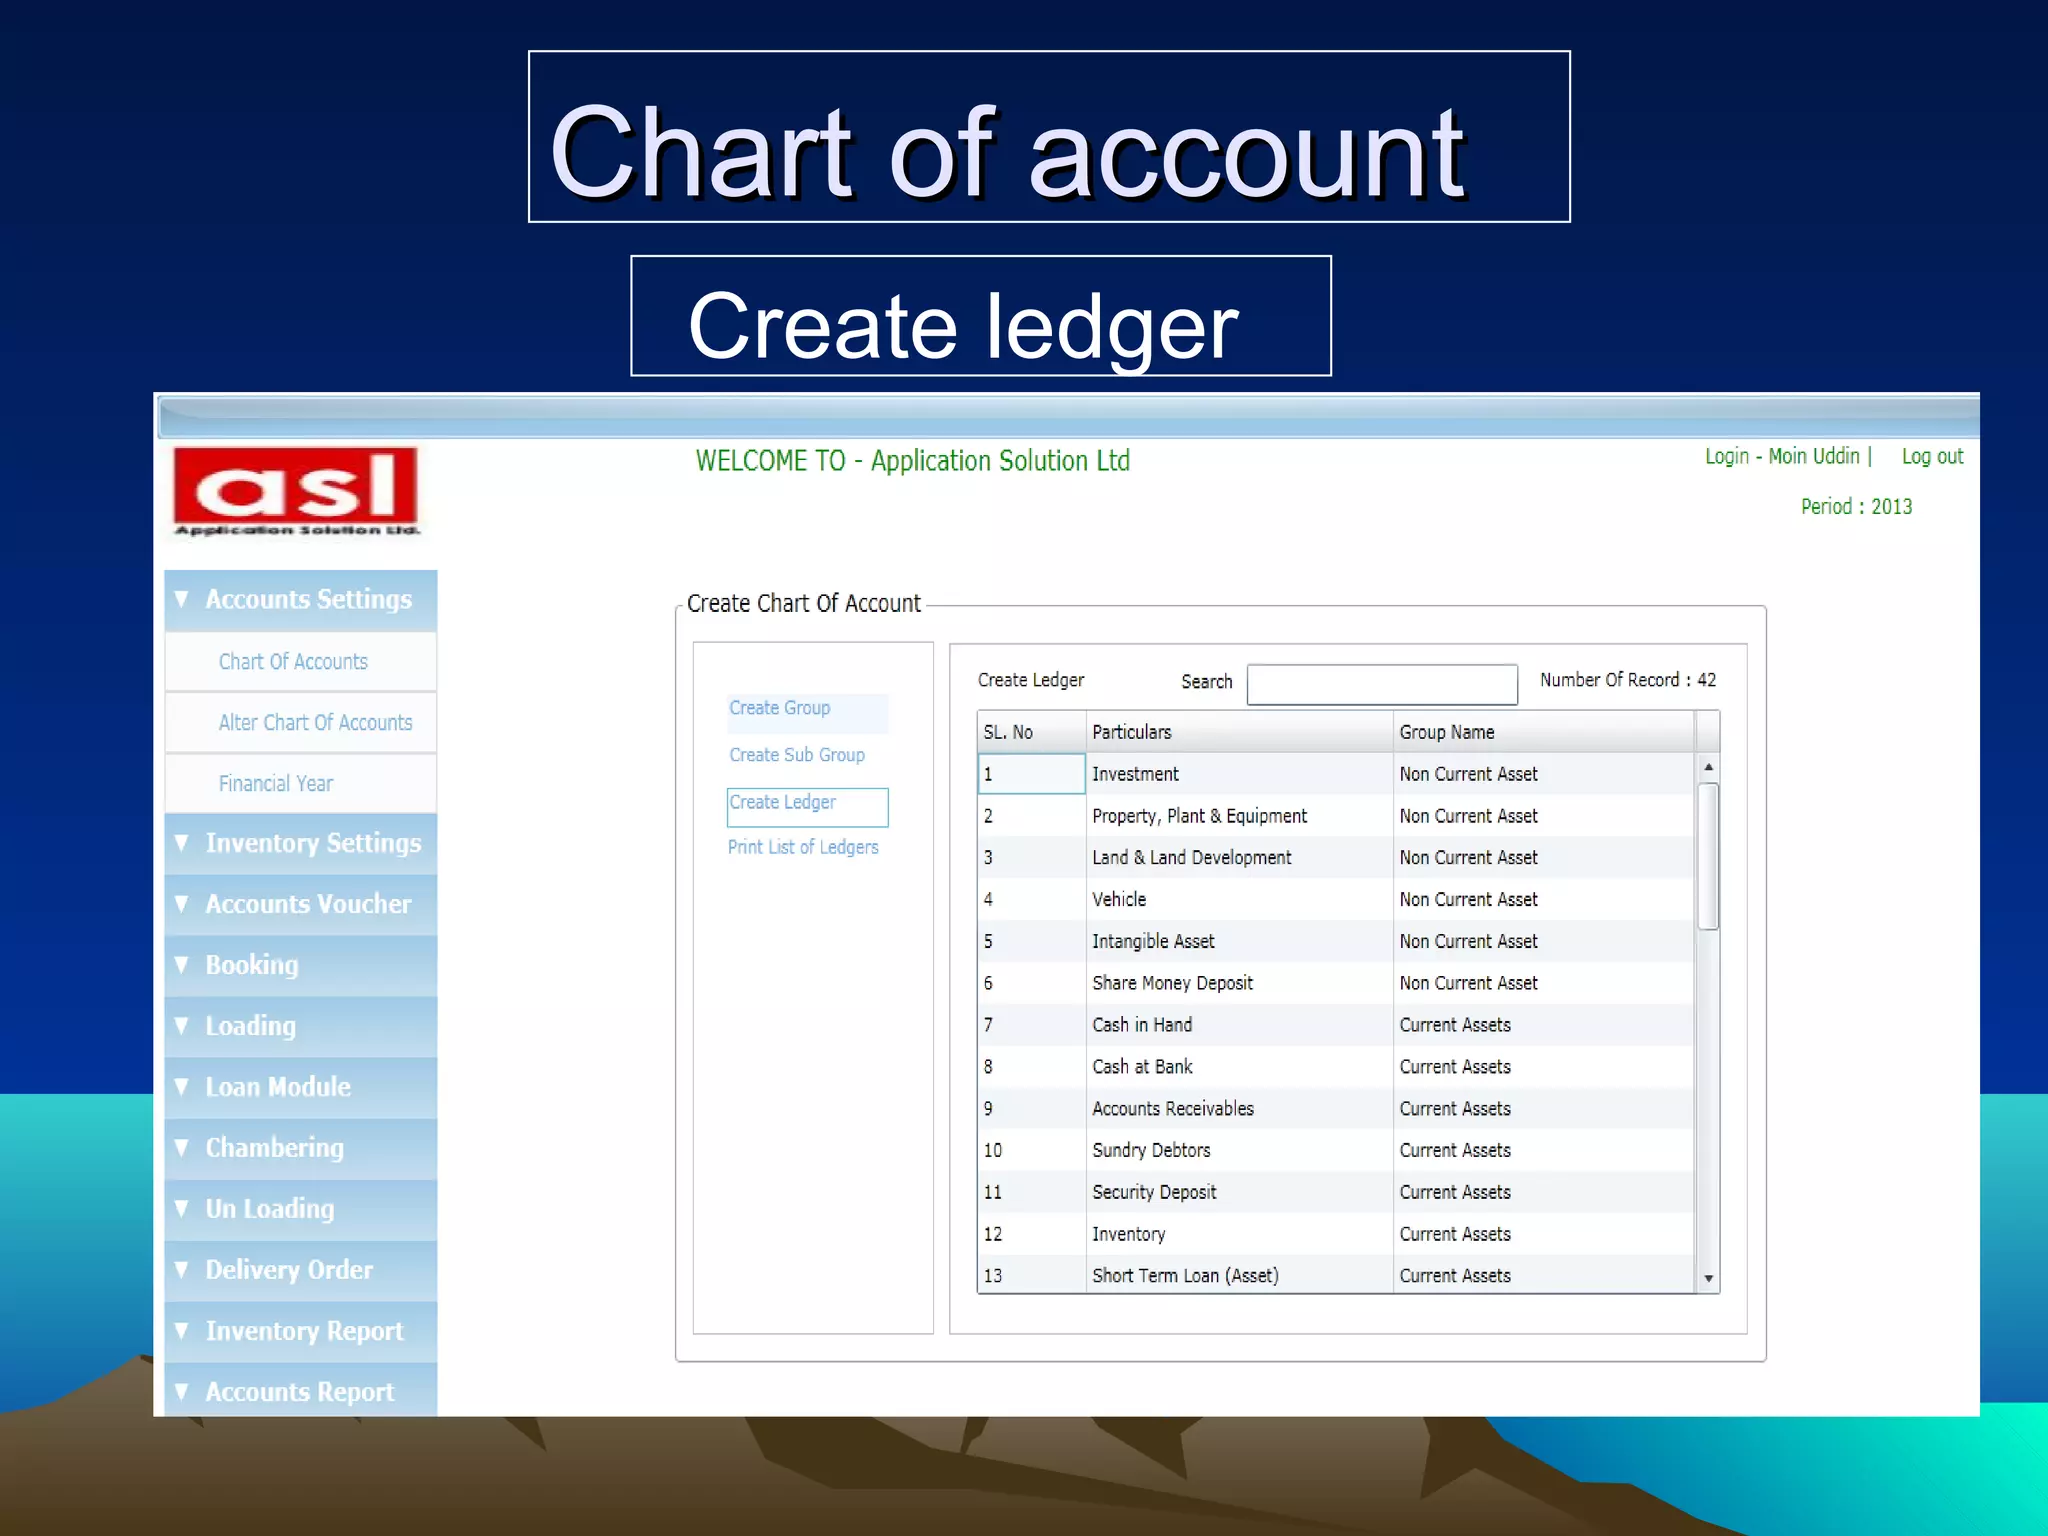Open Print List of Ledgers
The image size is (2048, 1536).
coord(803,847)
